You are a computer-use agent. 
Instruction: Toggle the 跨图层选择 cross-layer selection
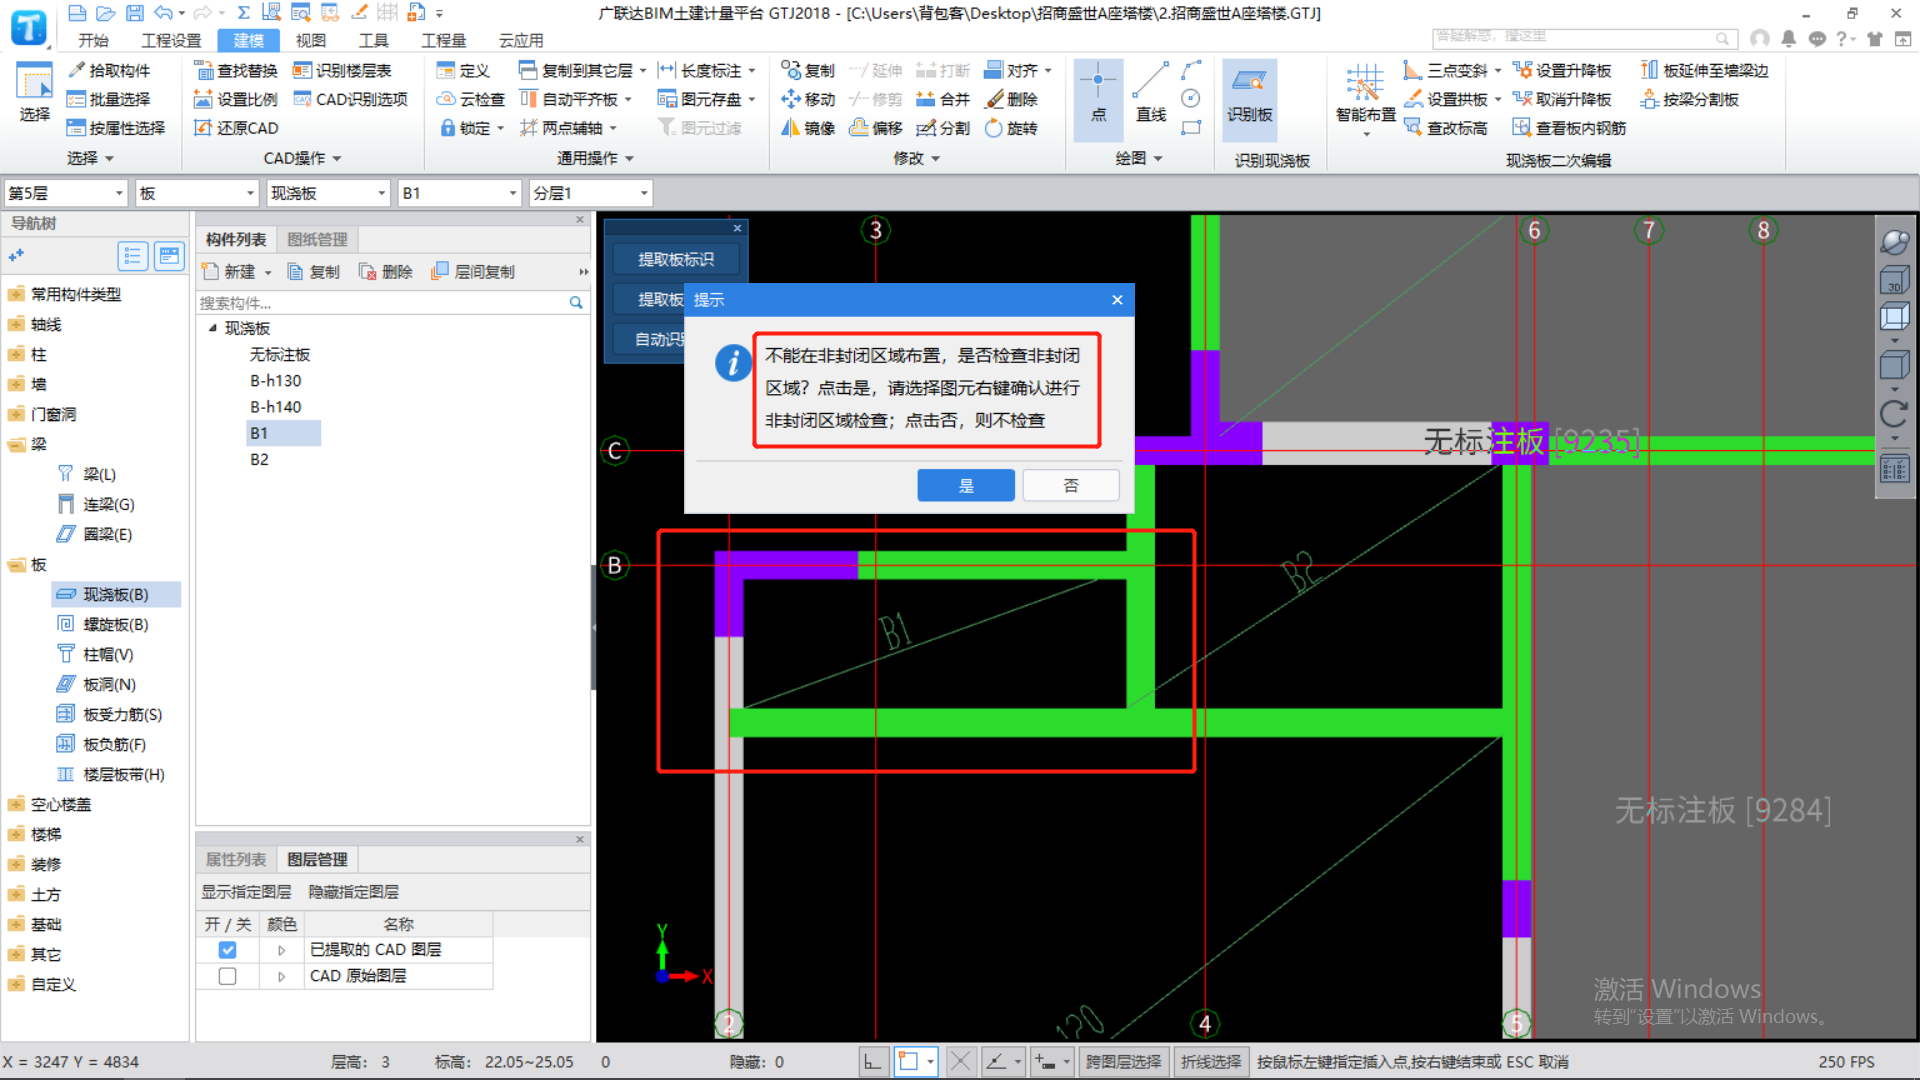[x=1123, y=1062]
